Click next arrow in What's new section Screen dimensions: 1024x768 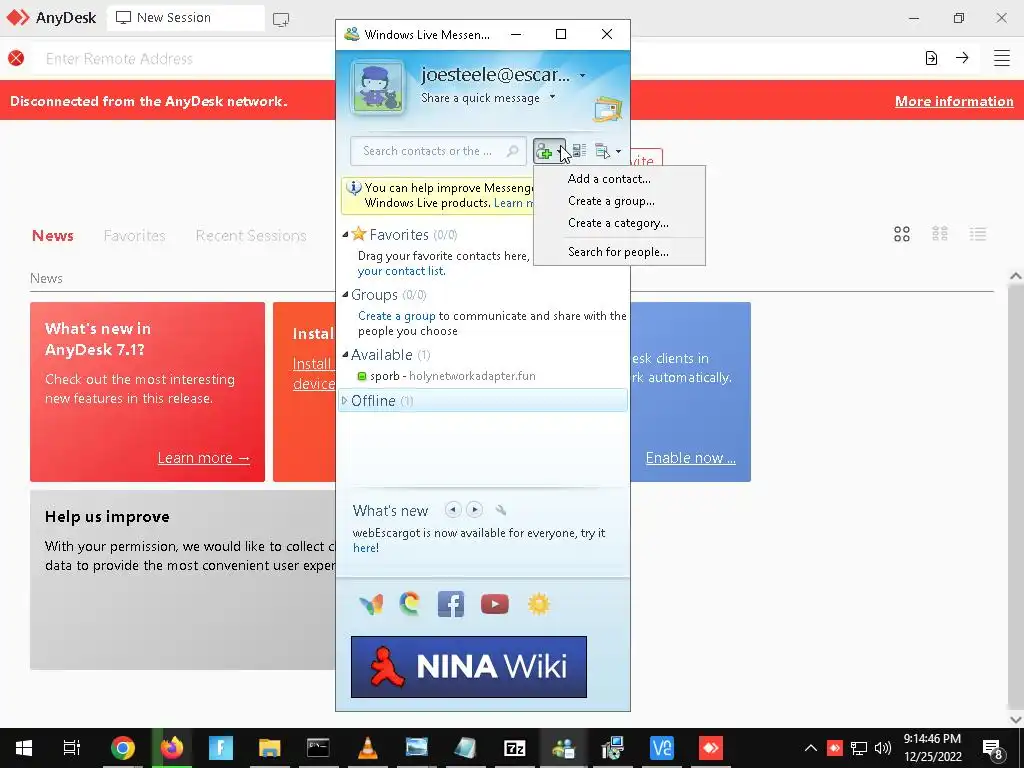click(475, 509)
